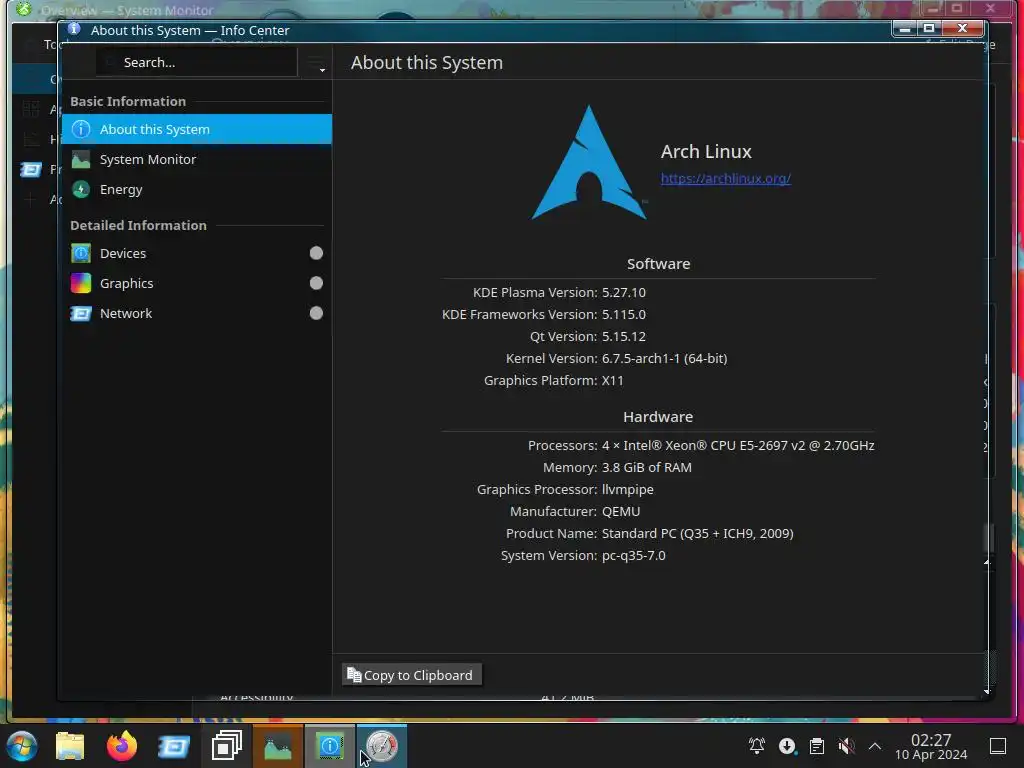This screenshot has height=768, width=1024.
Task: Select the KDE Plasma Version 5.27.10 text
Action: pyautogui.click(x=624, y=293)
